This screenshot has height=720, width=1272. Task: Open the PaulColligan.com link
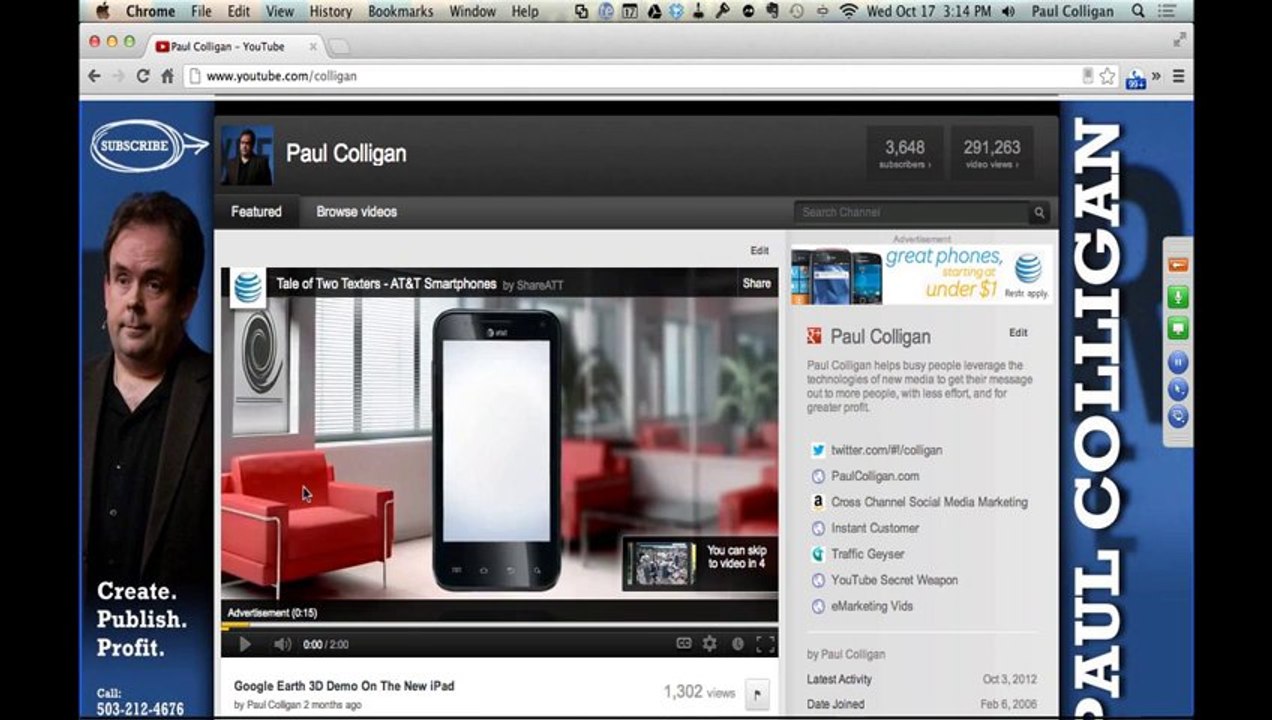(x=874, y=476)
